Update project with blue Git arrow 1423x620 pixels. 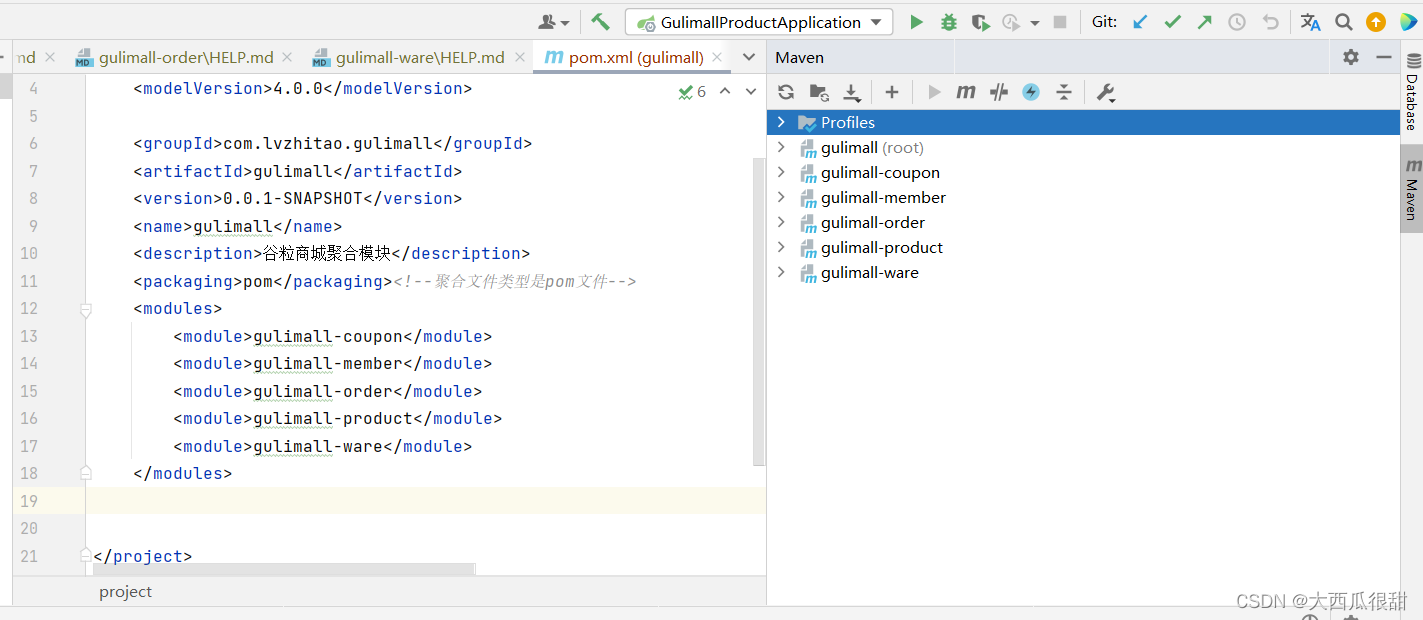pyautogui.click(x=1140, y=22)
